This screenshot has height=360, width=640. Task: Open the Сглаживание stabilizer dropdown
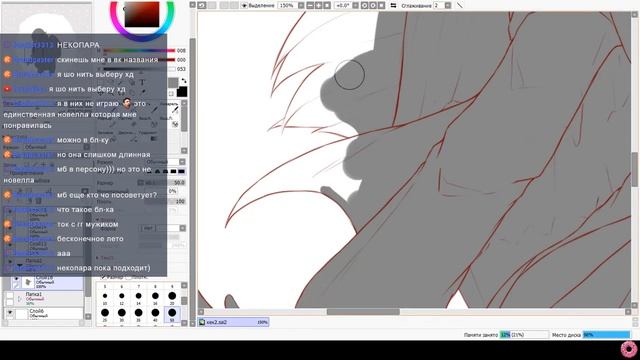pyautogui.click(x=448, y=5)
